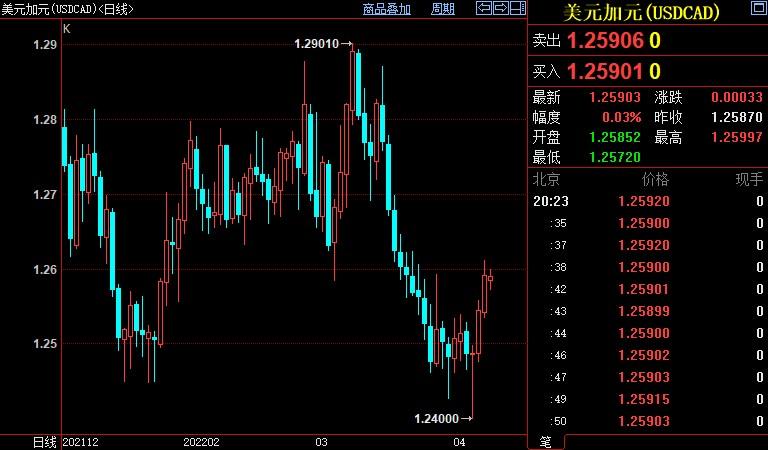Open the 商品叠加 overlay link
The width and height of the screenshot is (768, 450).
click(387, 9)
